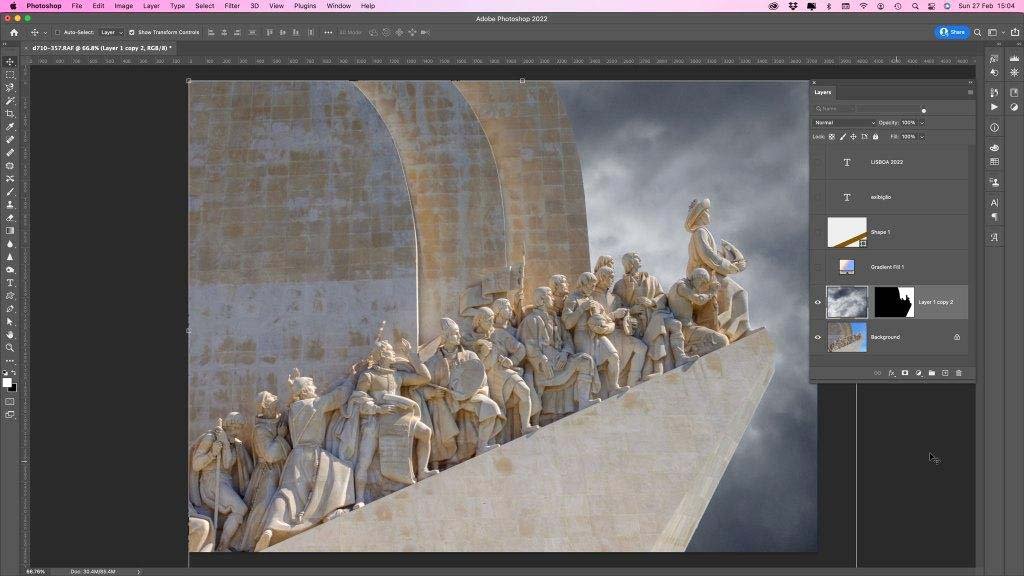Image resolution: width=1024 pixels, height=576 pixels.
Task: Click the Shape 1 layer thumbnail
Action: click(x=847, y=232)
